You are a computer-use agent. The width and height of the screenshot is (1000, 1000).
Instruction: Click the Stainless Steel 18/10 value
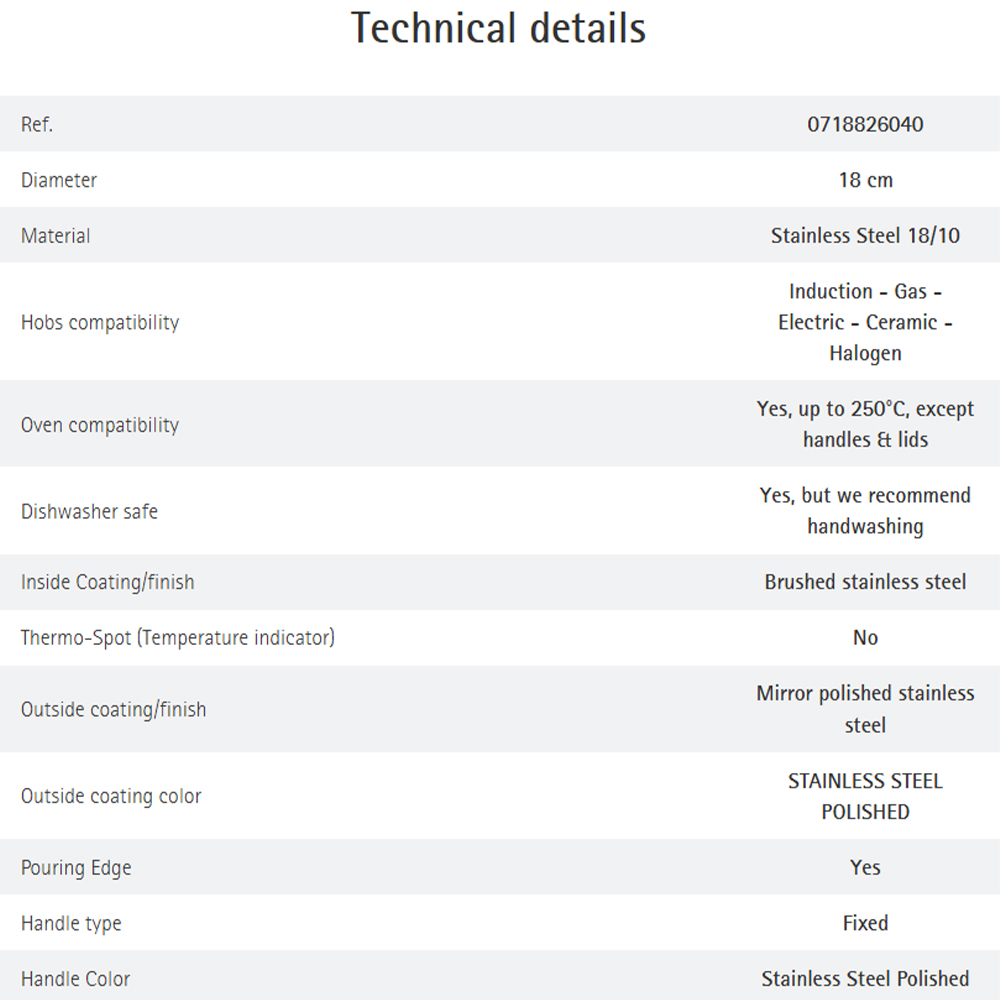point(865,235)
